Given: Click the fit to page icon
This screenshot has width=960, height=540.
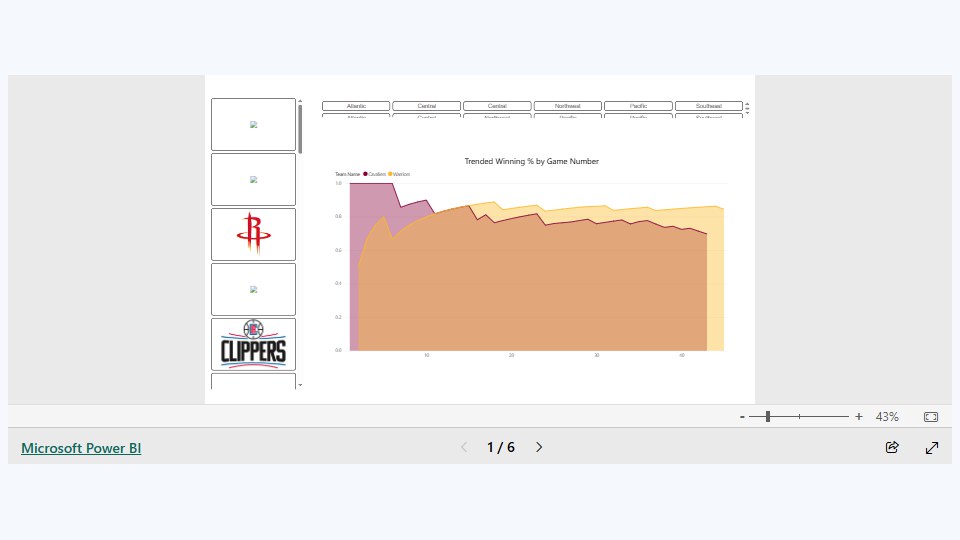Looking at the screenshot, I should 931,417.
